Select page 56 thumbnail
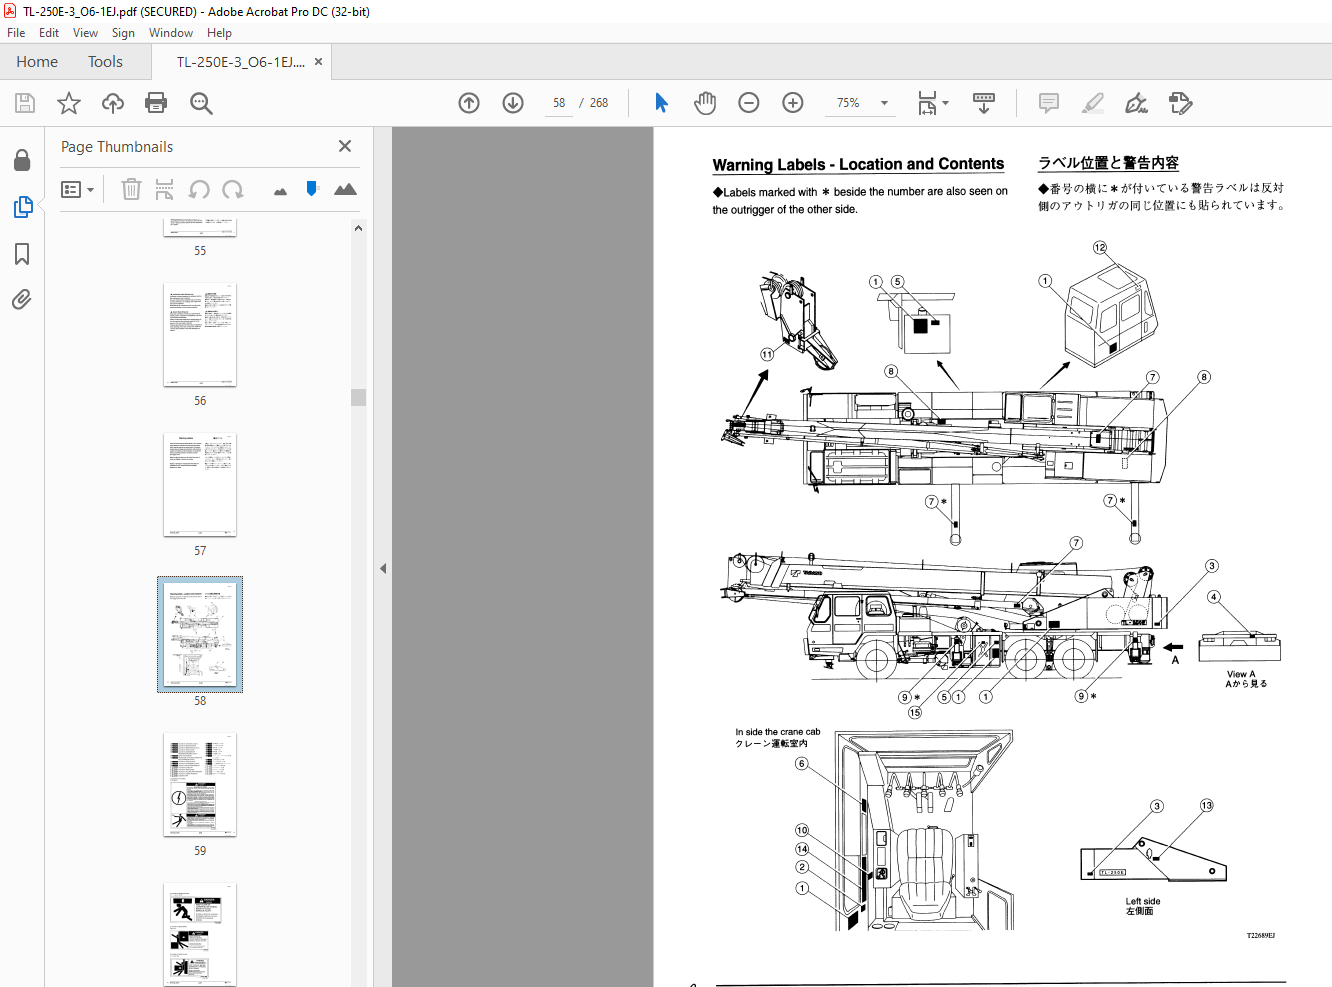The width and height of the screenshot is (1332, 987). click(200, 335)
